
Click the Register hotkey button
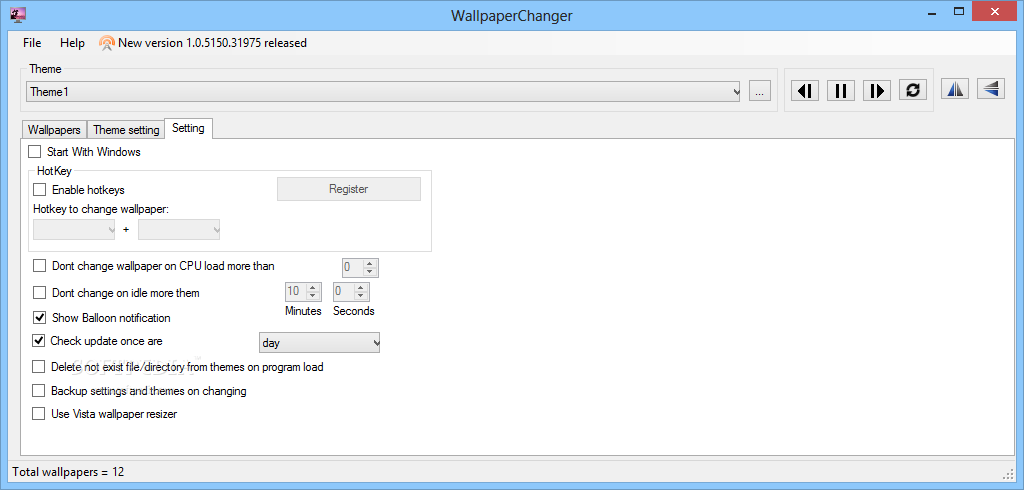click(349, 189)
